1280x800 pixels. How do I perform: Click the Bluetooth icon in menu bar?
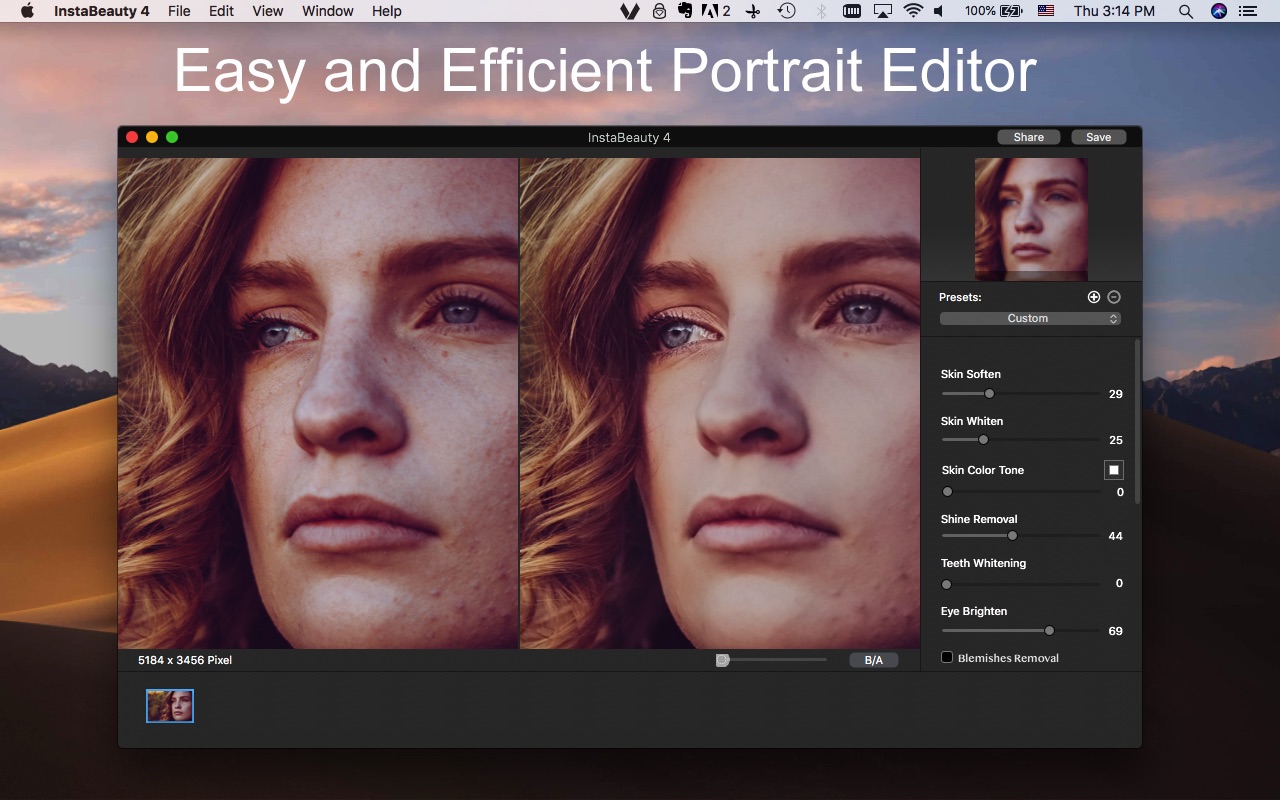[821, 11]
